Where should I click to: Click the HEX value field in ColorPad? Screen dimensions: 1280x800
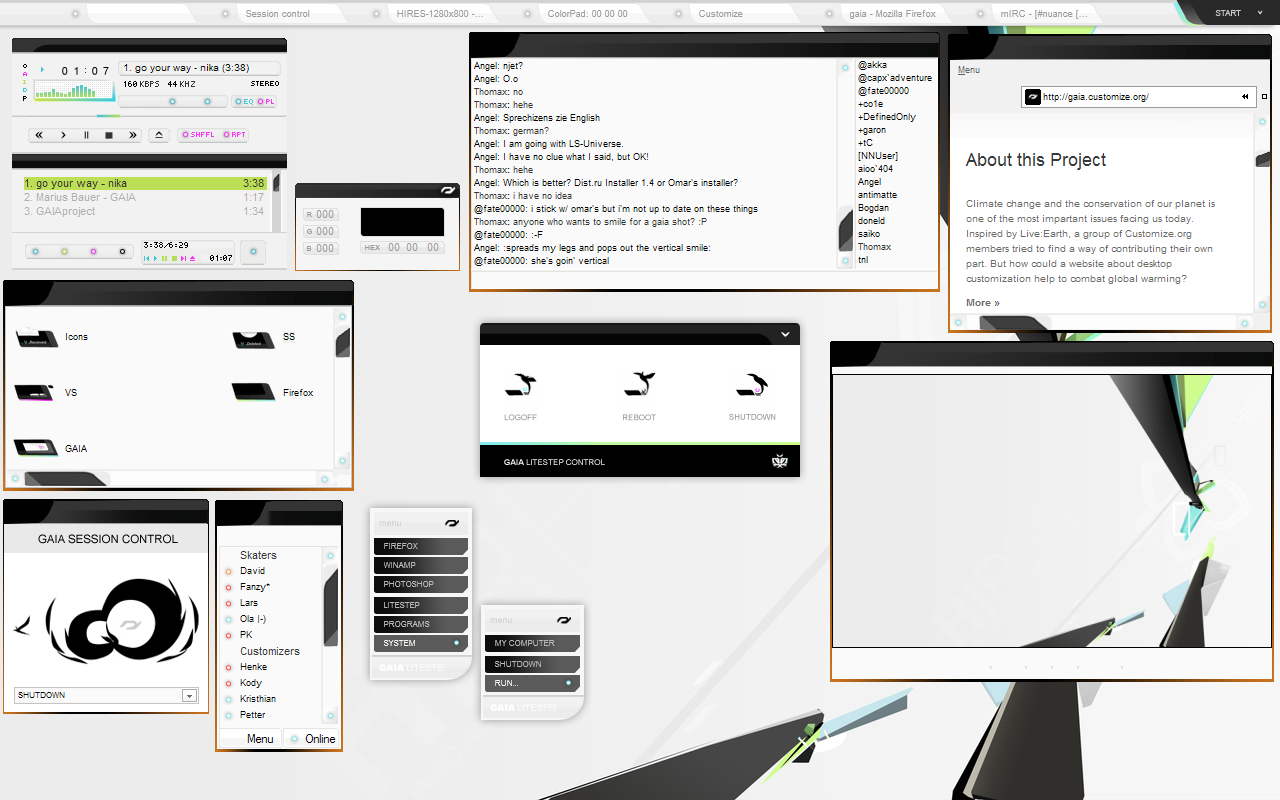pyautogui.click(x=402, y=248)
